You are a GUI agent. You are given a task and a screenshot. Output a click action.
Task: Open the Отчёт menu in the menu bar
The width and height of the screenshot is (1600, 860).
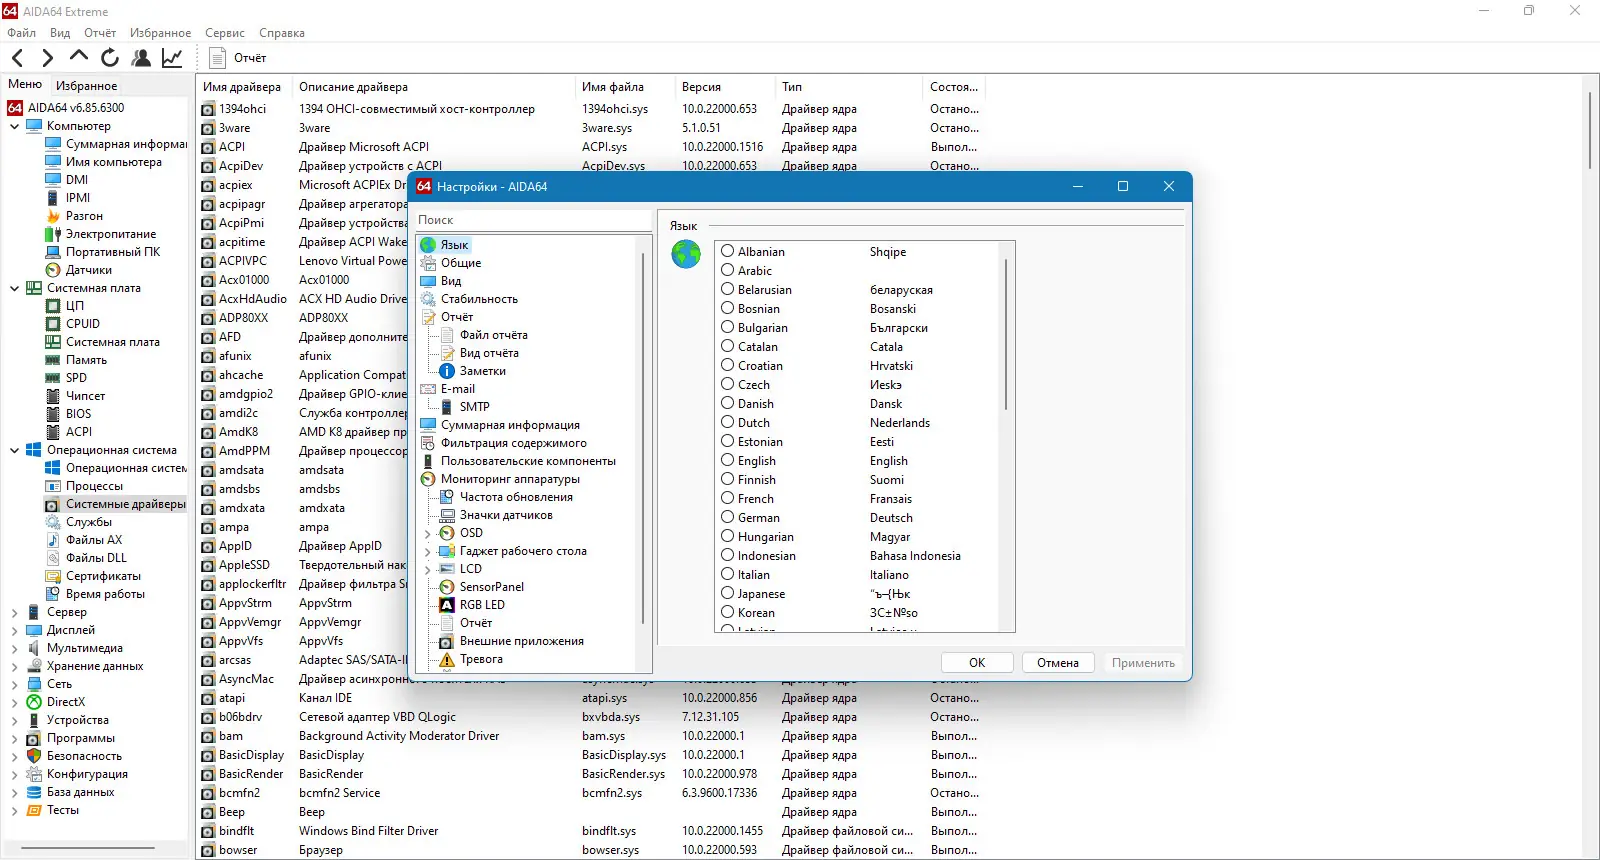point(100,33)
